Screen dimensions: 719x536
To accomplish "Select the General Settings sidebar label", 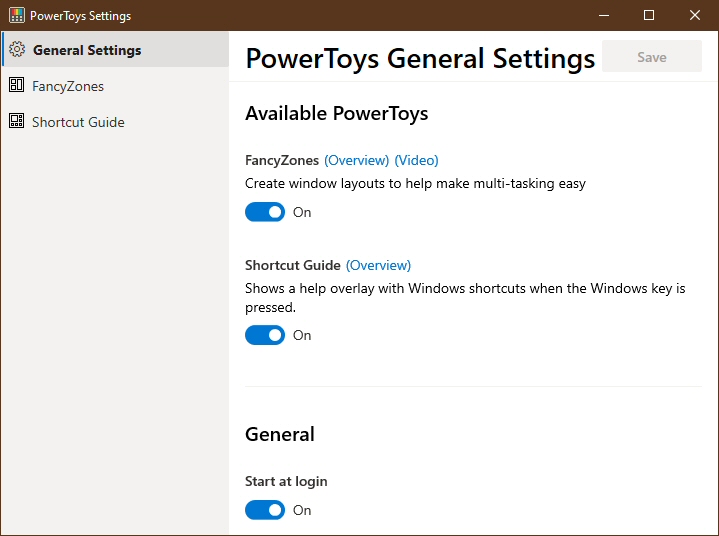I will coord(87,50).
